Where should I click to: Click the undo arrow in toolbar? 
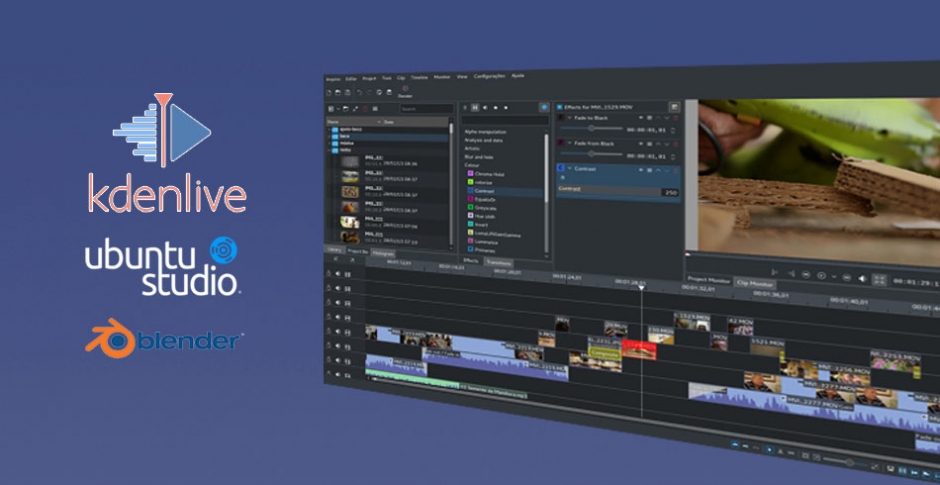pyautogui.click(x=360, y=92)
